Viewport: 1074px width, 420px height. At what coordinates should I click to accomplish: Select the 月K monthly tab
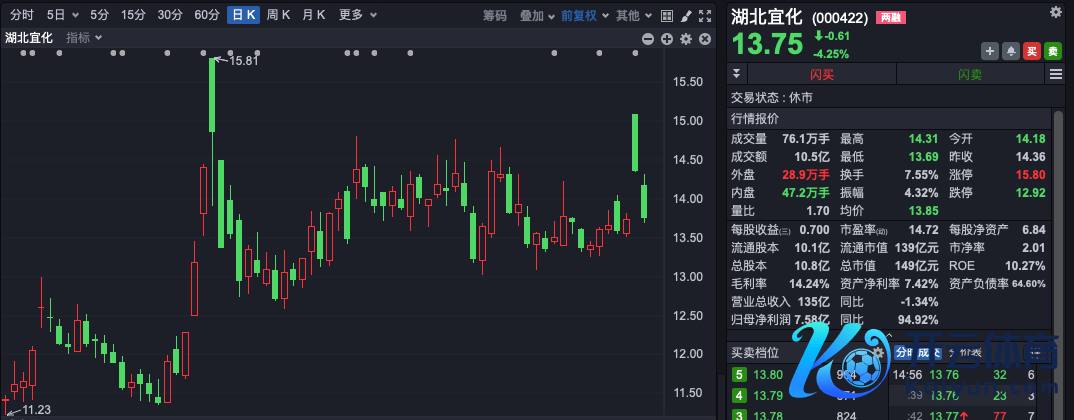click(x=314, y=15)
